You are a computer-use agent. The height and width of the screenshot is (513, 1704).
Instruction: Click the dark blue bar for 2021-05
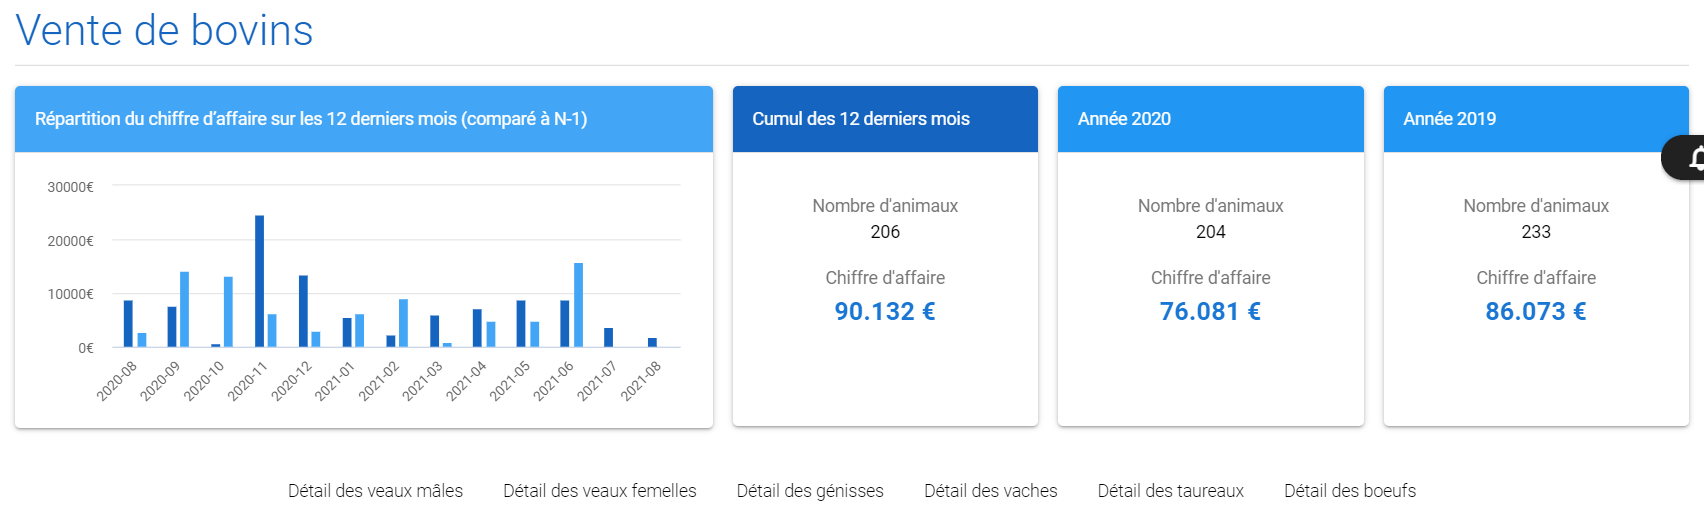(x=521, y=324)
